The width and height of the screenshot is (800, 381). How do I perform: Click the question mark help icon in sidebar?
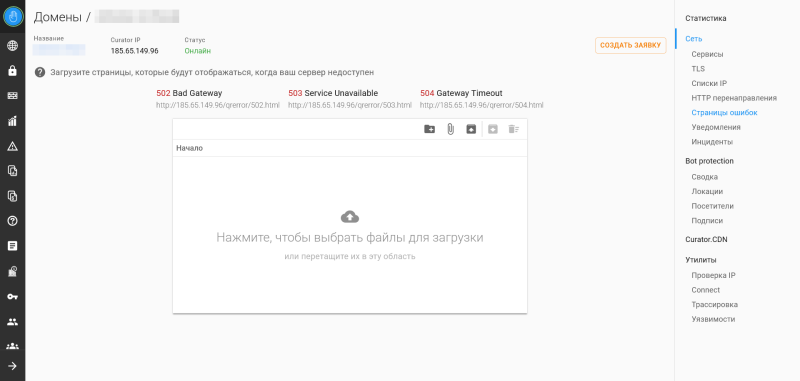pyautogui.click(x=12, y=221)
